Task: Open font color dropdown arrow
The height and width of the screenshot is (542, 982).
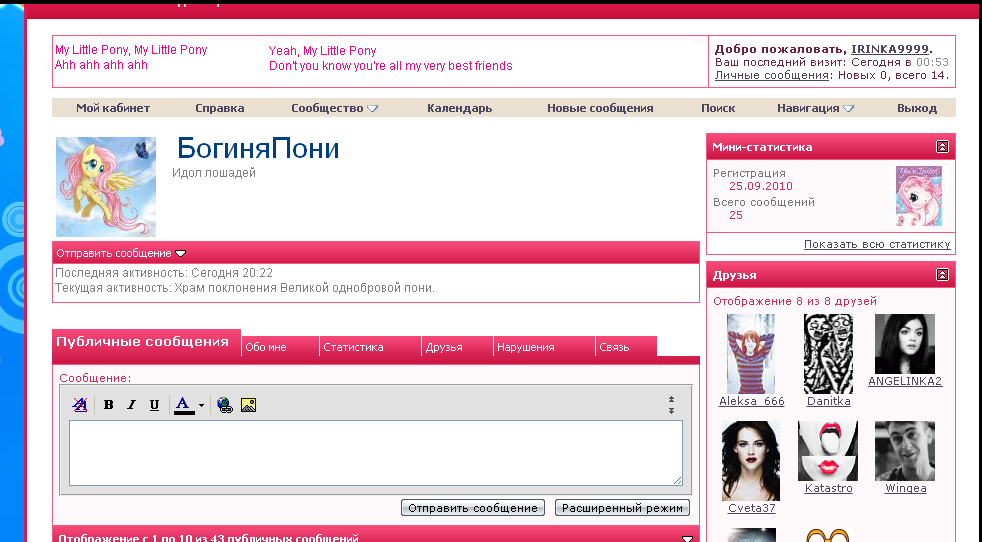Action: 201,405
